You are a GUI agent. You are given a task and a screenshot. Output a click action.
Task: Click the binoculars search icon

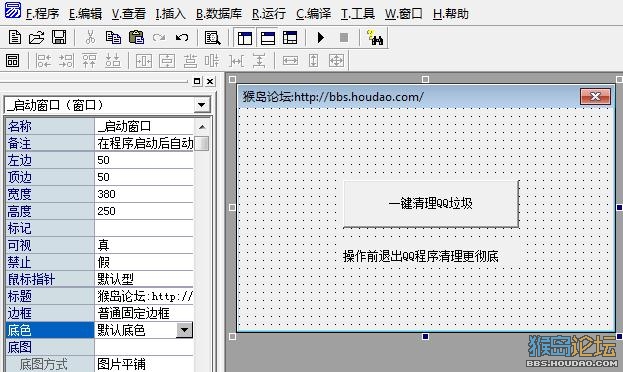pos(375,38)
